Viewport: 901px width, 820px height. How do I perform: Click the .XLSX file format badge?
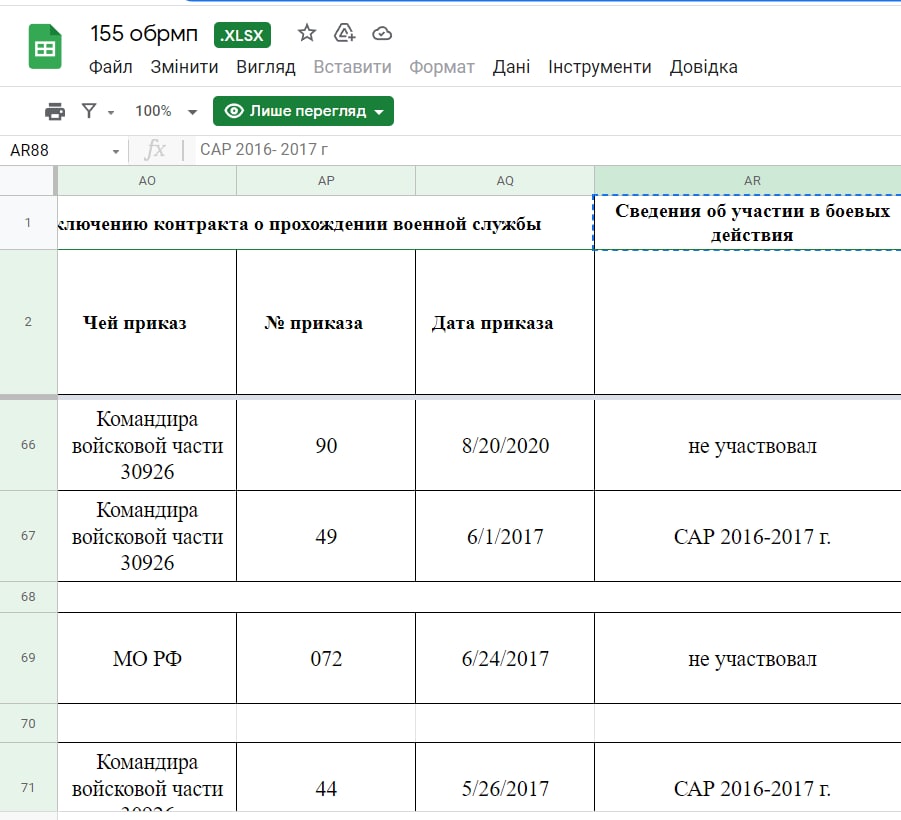coord(242,35)
